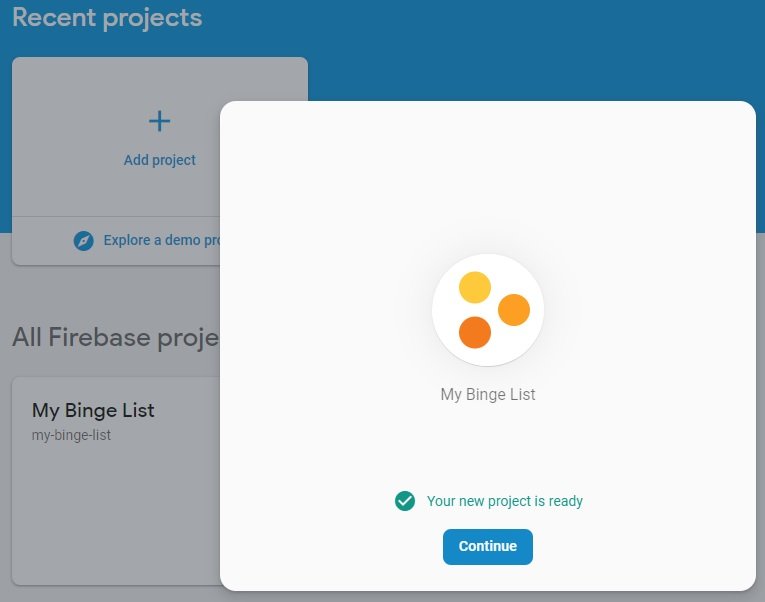The image size is (765, 602).
Task: Click the dark orange dot at logo's bottom
Action: coord(475,332)
